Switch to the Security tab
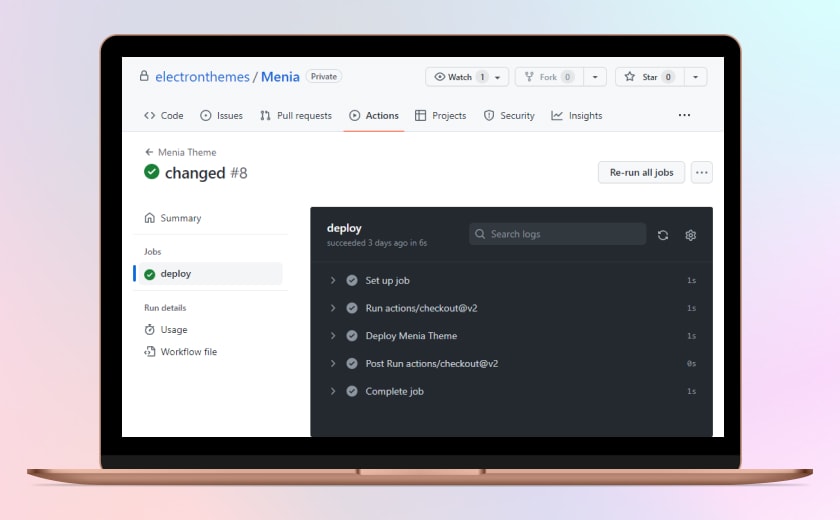The height and width of the screenshot is (520, 840). click(x=509, y=116)
